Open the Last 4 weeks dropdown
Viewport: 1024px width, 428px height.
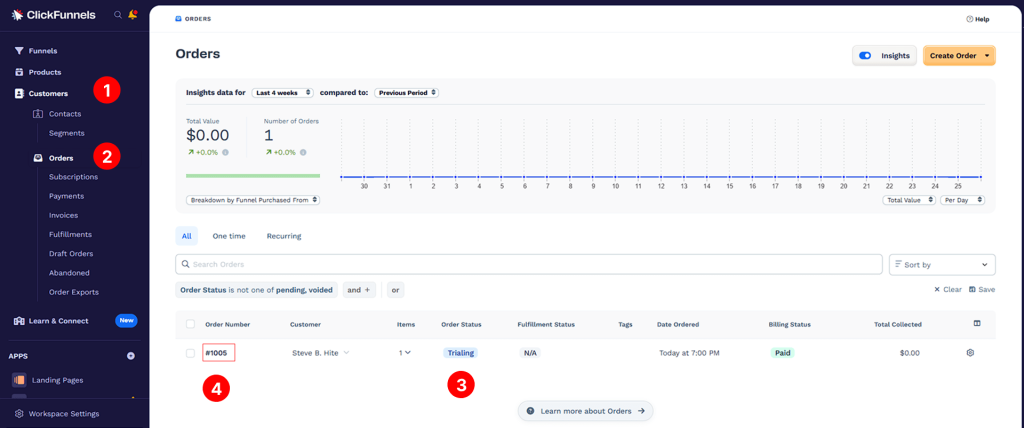[283, 93]
